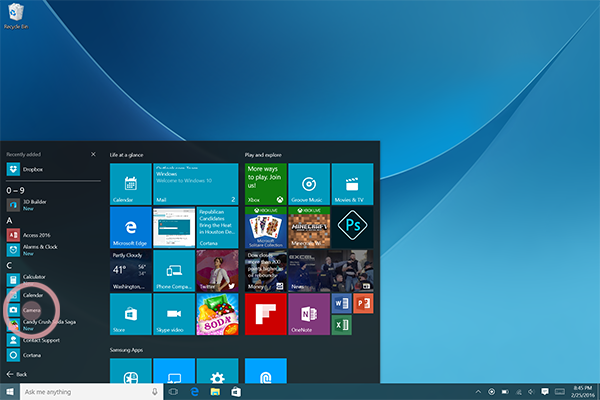Launch the Flipboard tile
Screen dimensions: 600x400
[x=266, y=314]
